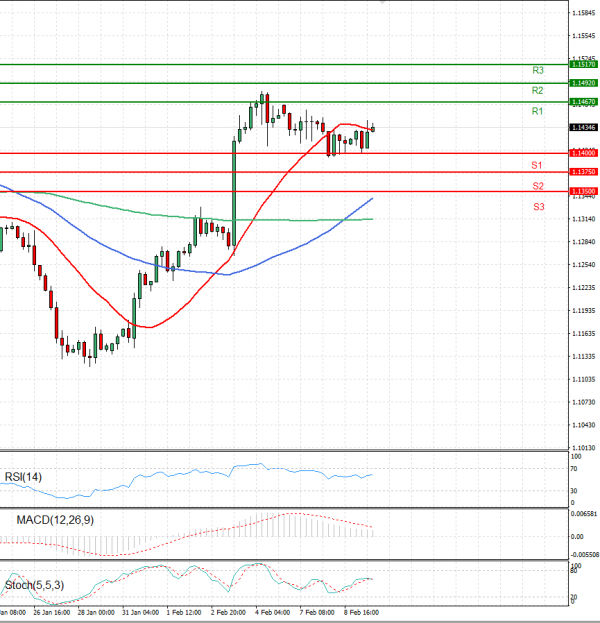Viewport: 600px width, 623px height.
Task: Click the 4 Feb 04:00 time label
Action: pyautogui.click(x=273, y=610)
